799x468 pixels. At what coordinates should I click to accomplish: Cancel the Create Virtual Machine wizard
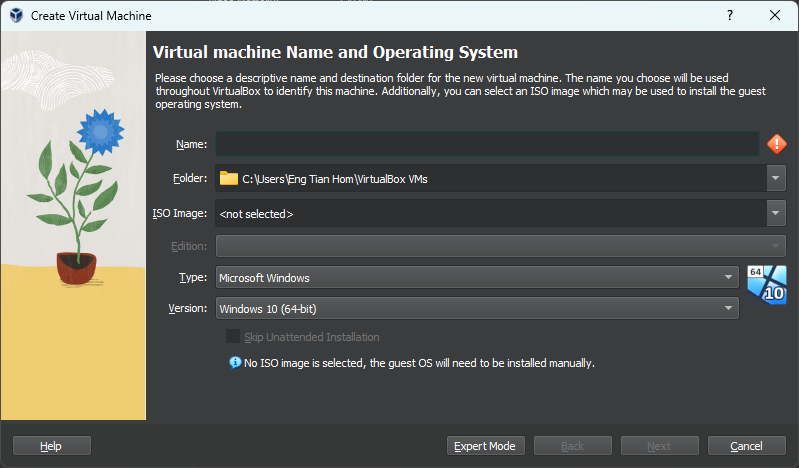coord(747,446)
